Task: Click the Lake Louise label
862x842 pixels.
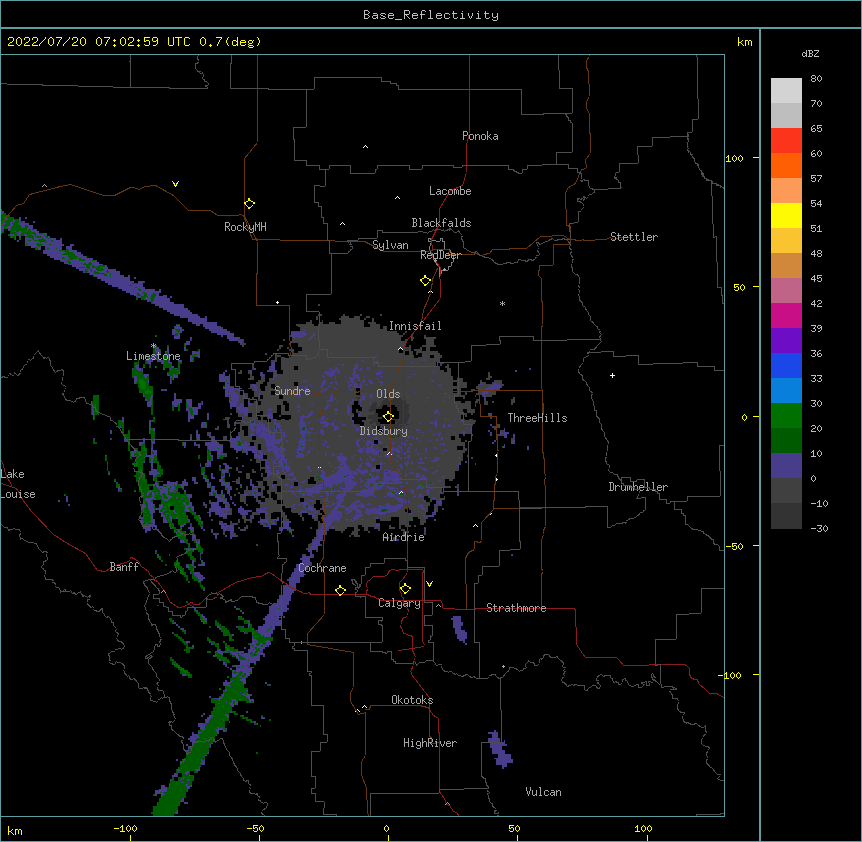Action: 18,484
